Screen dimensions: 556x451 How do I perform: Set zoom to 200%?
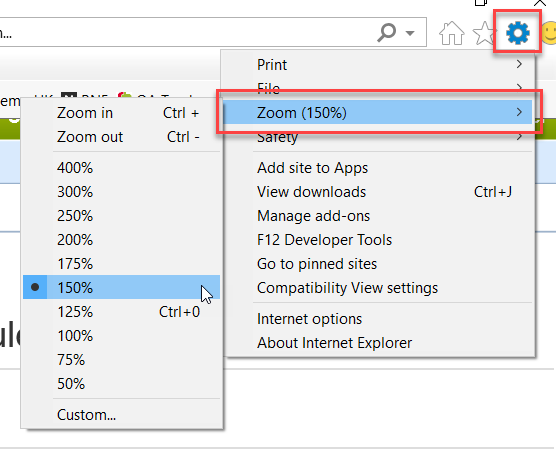pos(122,240)
